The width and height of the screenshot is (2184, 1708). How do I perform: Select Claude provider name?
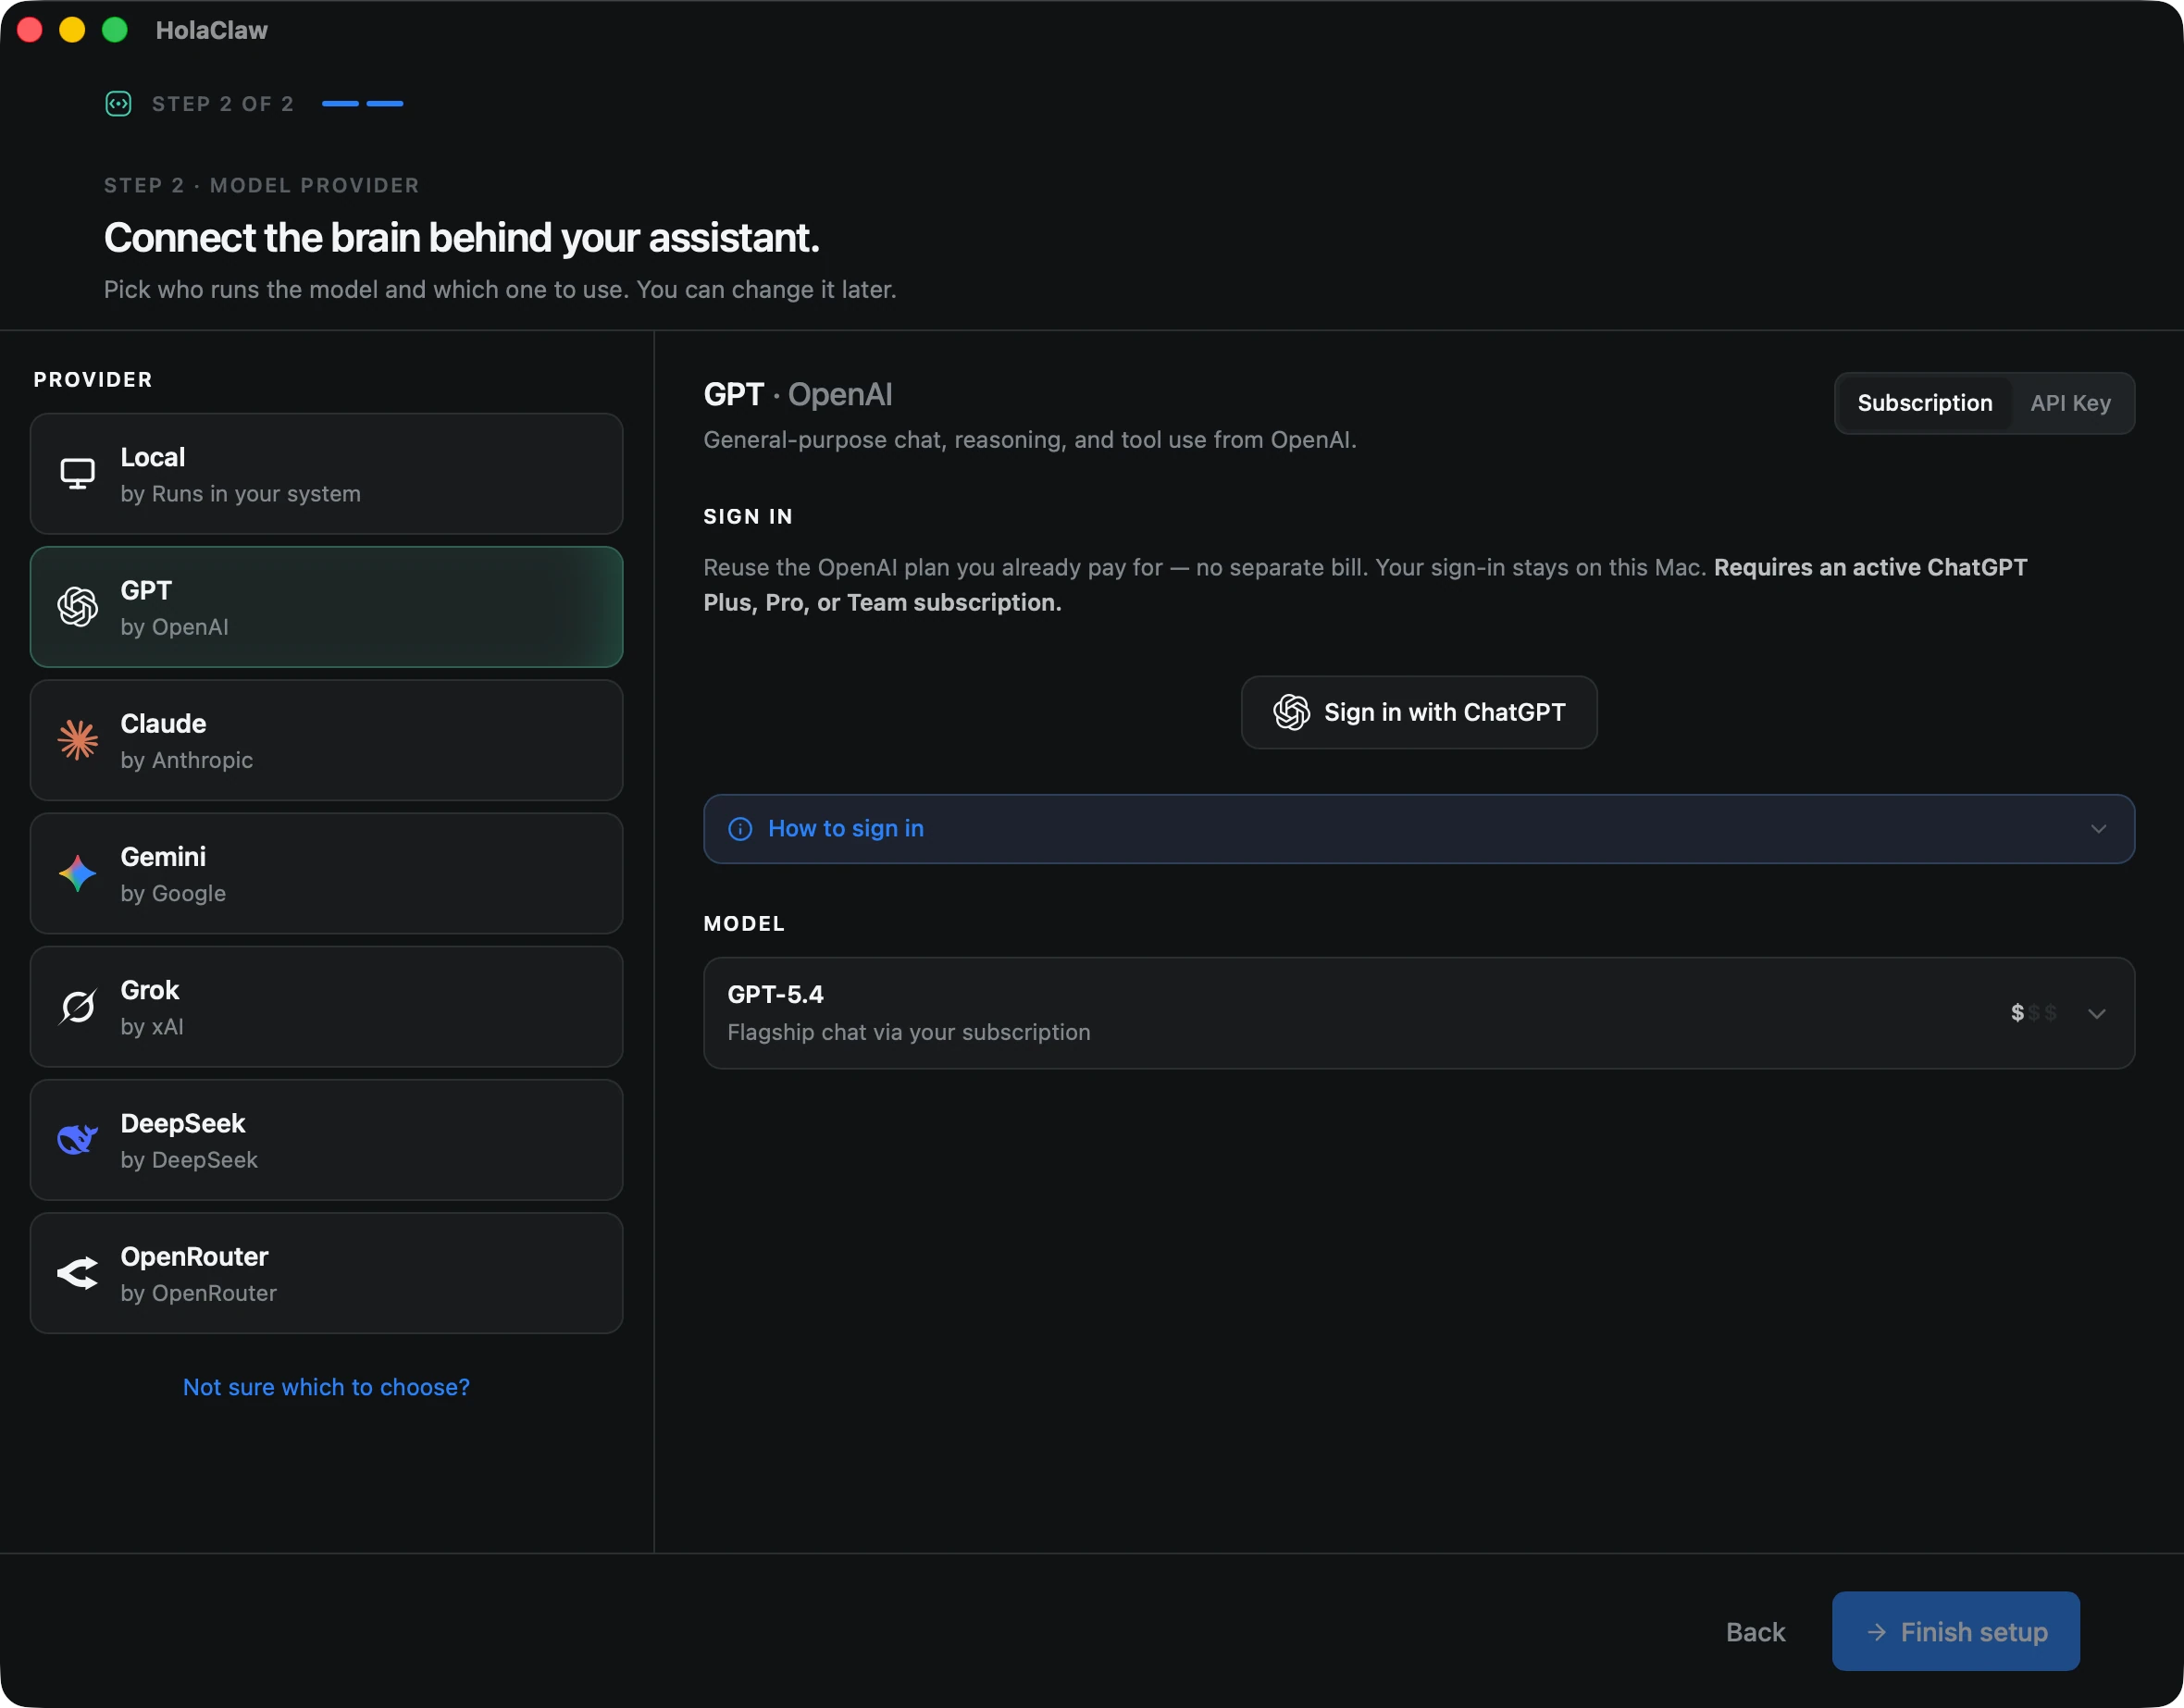pos(163,723)
